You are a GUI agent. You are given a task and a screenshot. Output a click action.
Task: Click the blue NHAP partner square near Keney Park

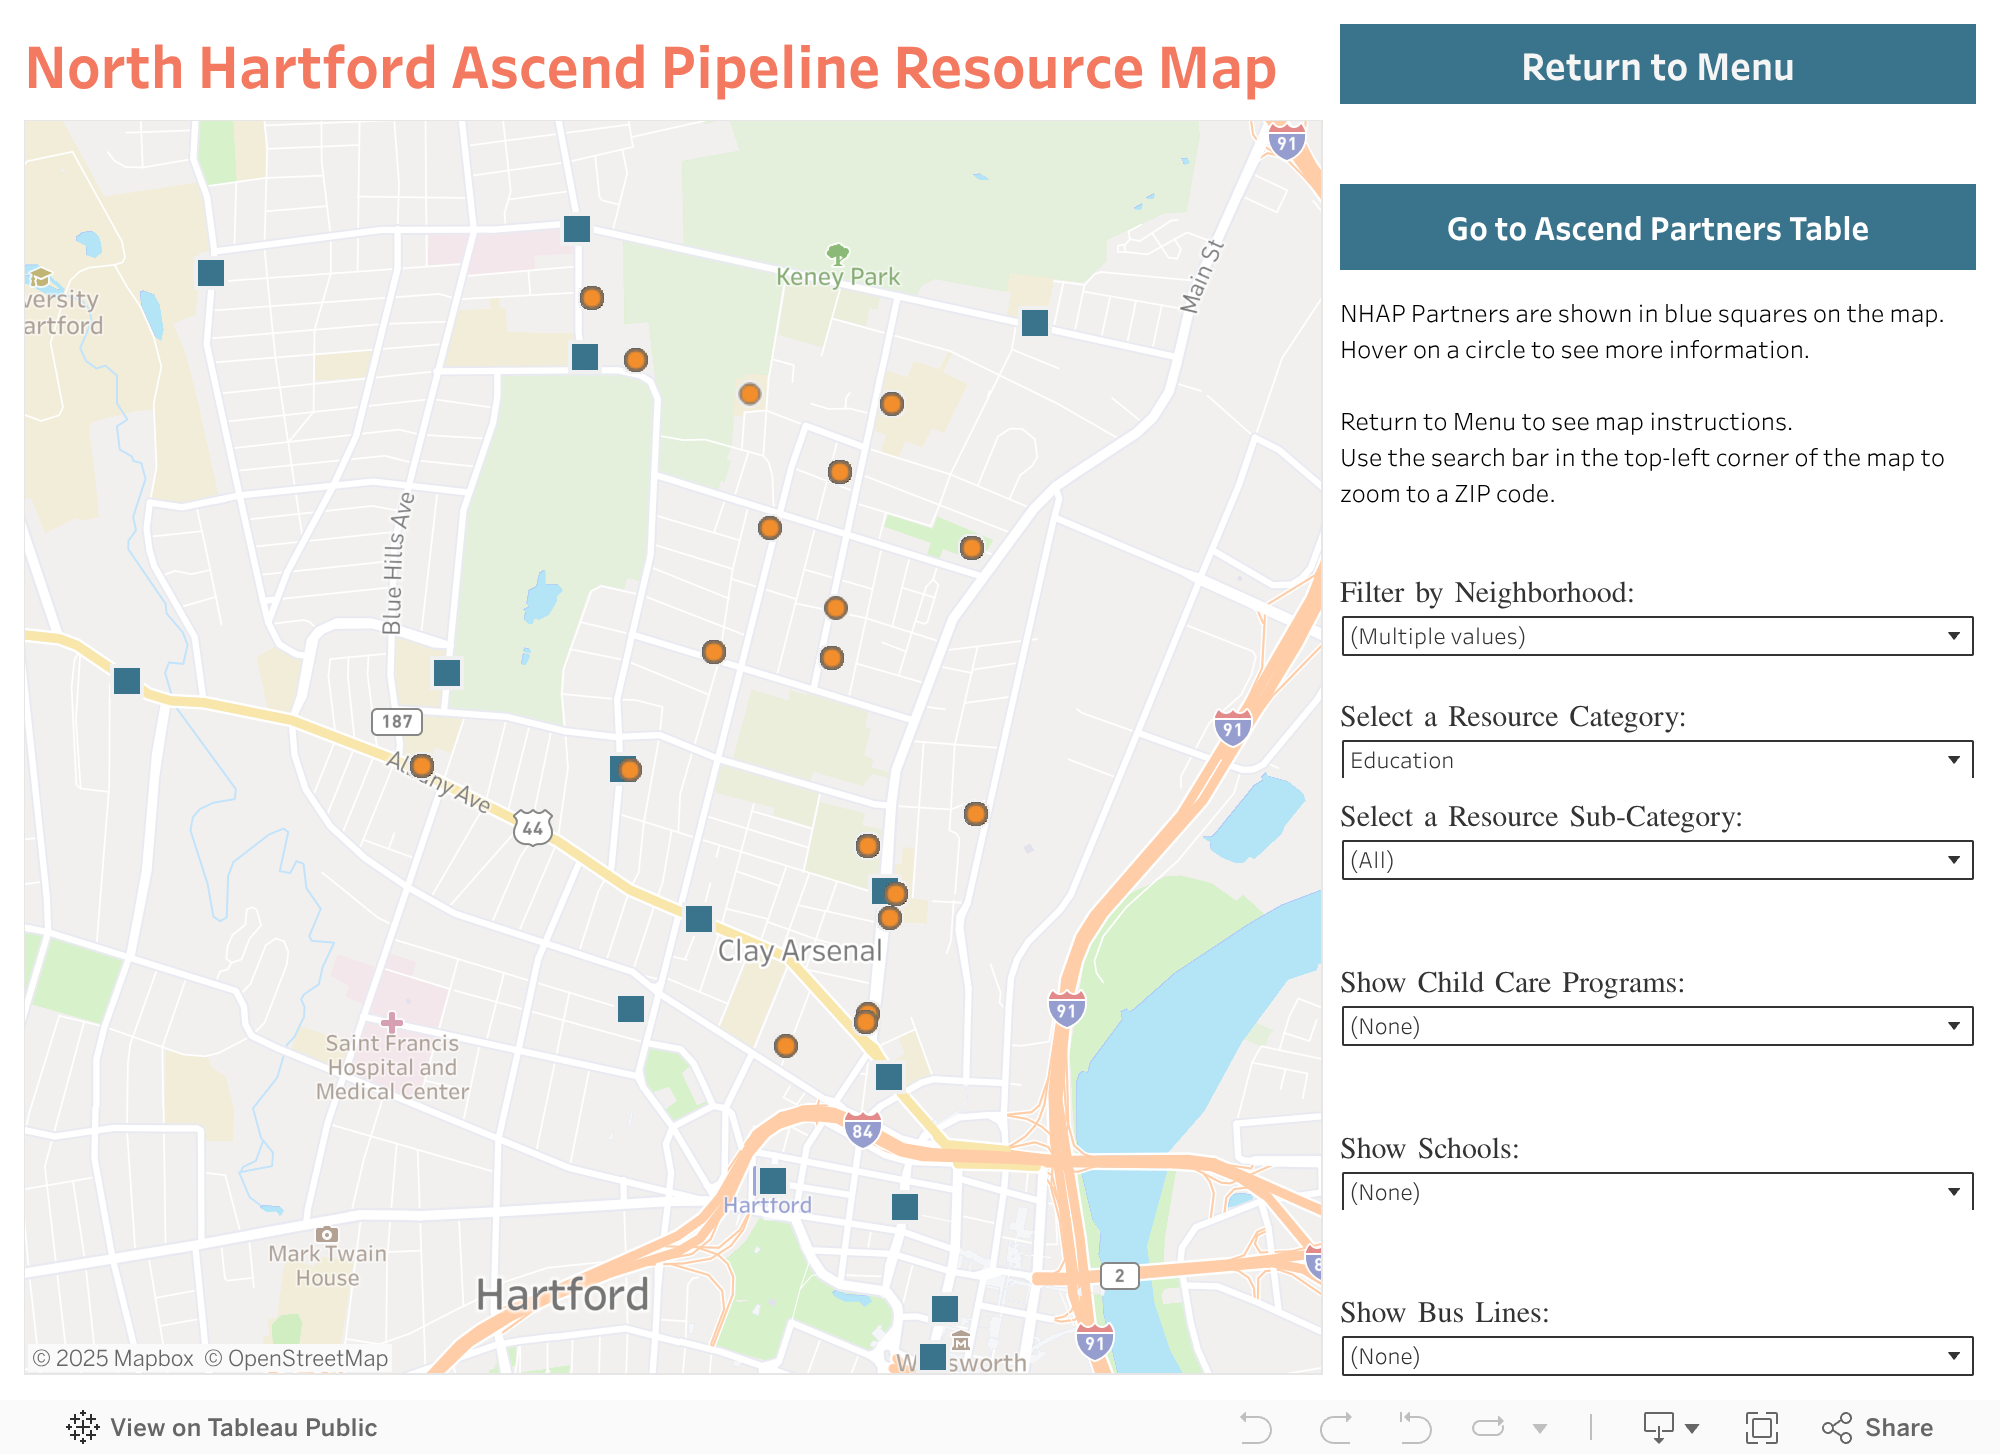1035,323
